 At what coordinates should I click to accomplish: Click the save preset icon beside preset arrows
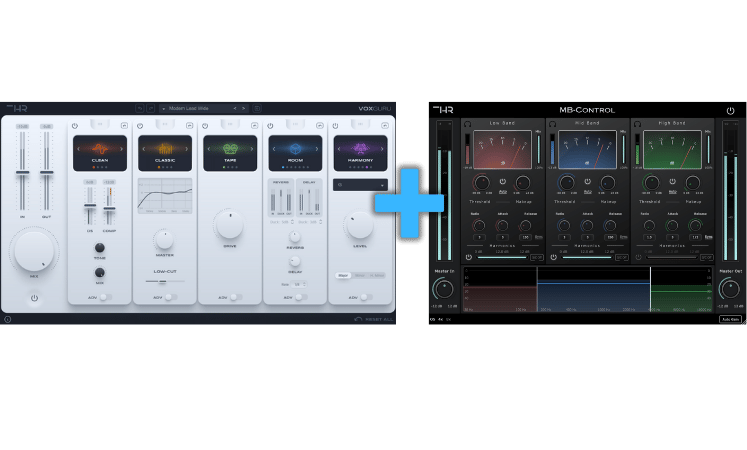click(x=257, y=109)
